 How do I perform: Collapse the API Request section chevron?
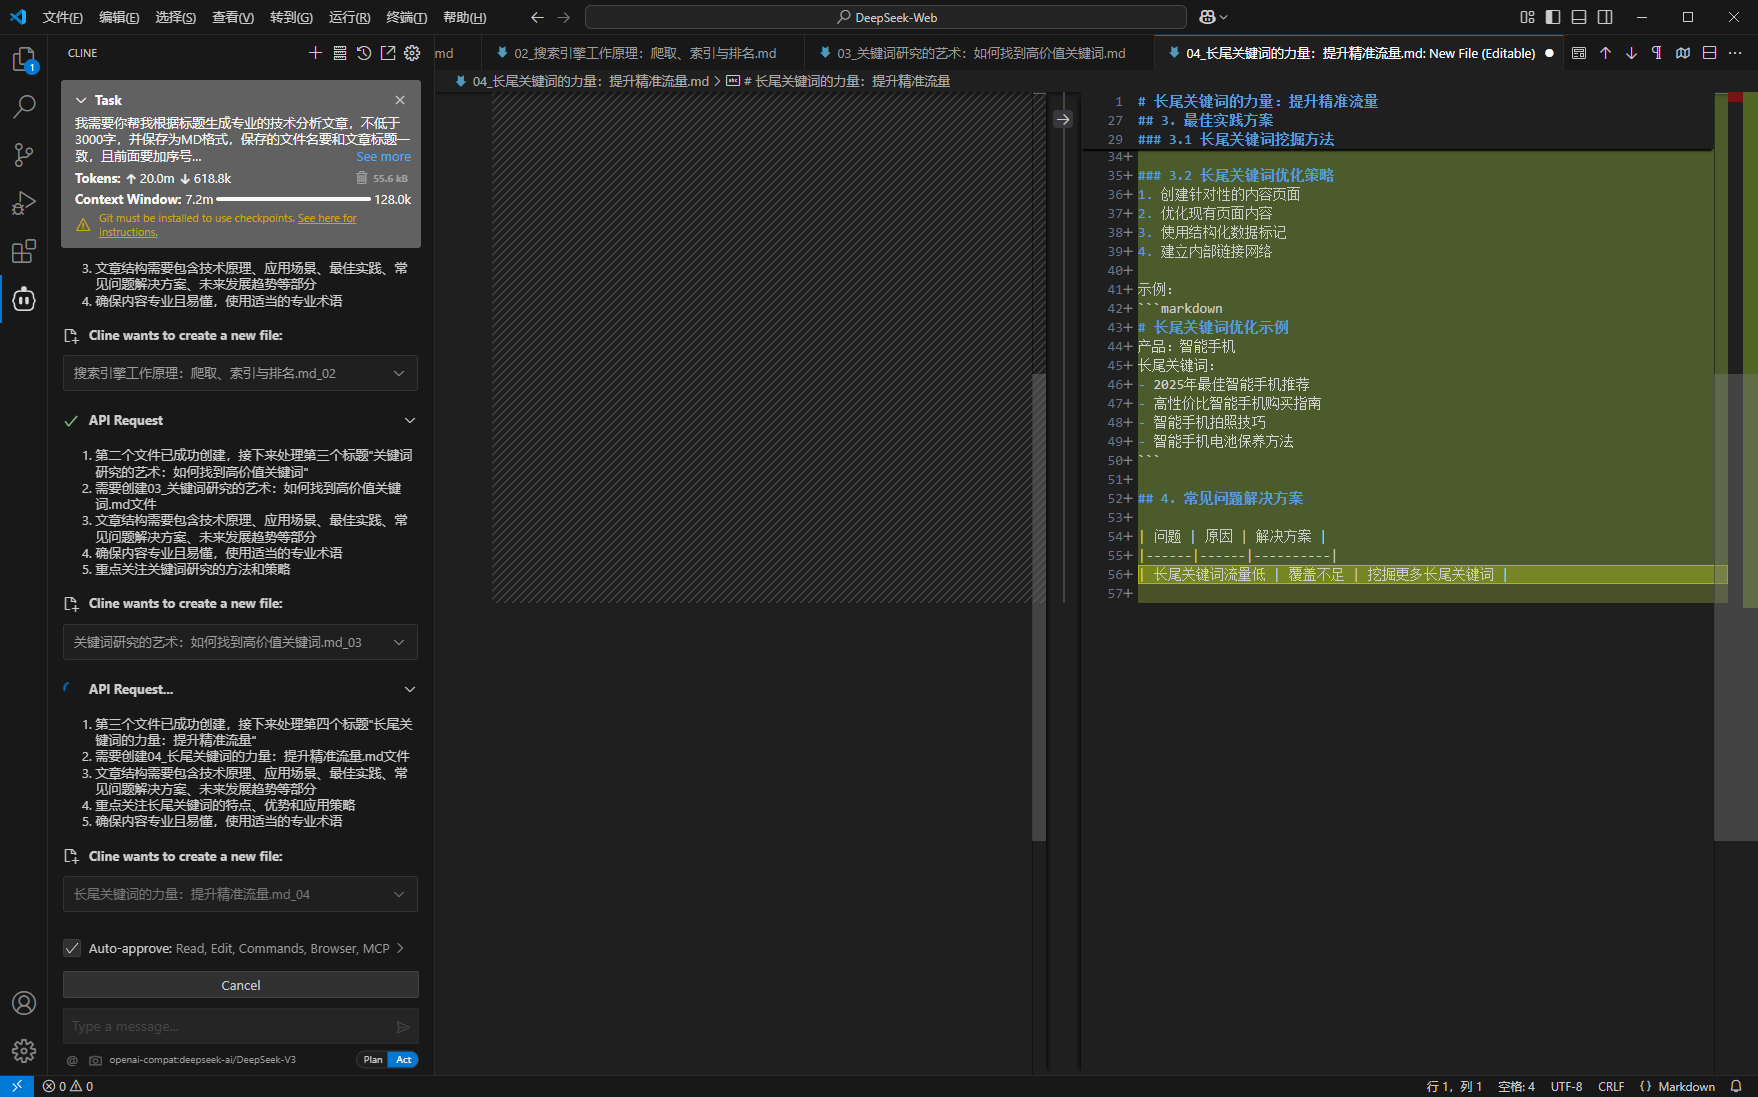409,421
